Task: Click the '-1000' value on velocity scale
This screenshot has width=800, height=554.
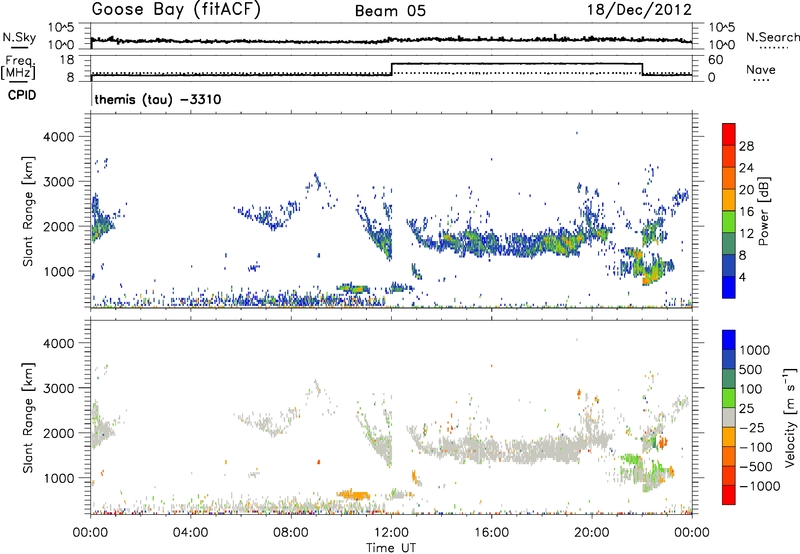Action: coord(760,486)
